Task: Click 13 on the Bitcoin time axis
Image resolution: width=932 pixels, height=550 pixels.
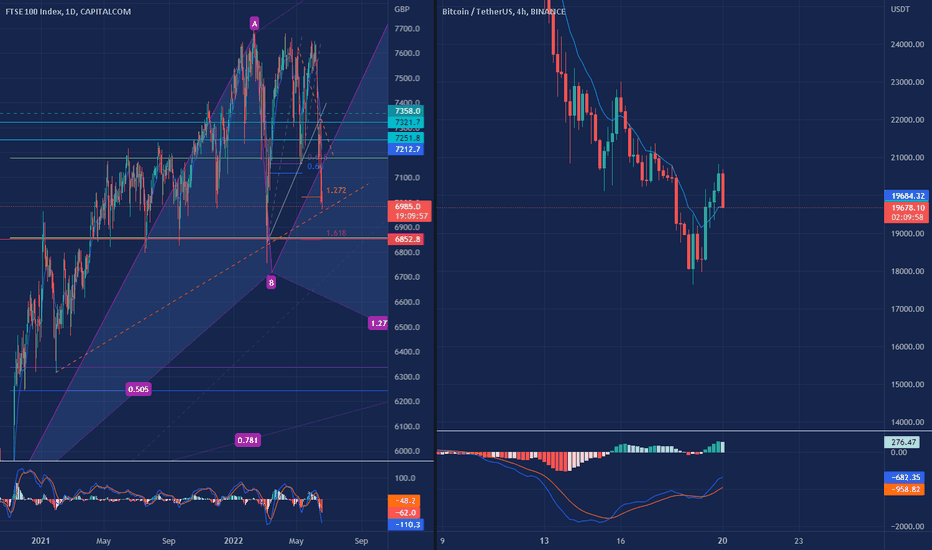Action: [x=544, y=540]
